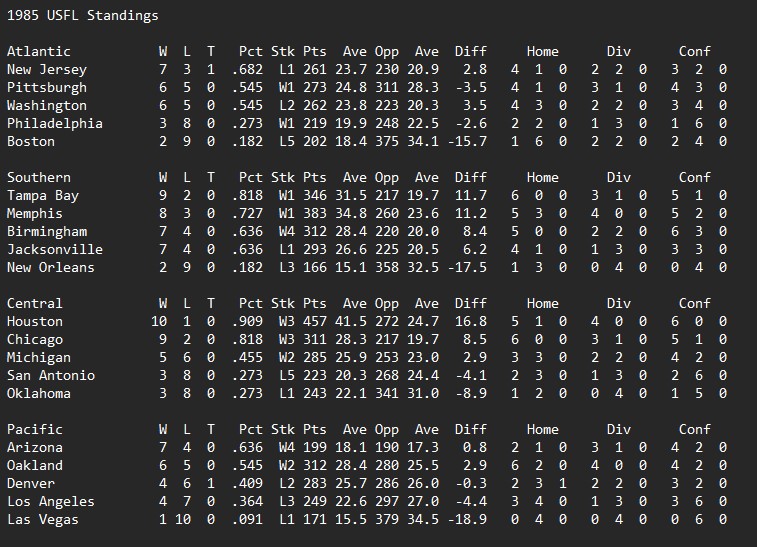Screen dimensions: 757x547
Task: Click the Houston team name
Action: coord(34,321)
